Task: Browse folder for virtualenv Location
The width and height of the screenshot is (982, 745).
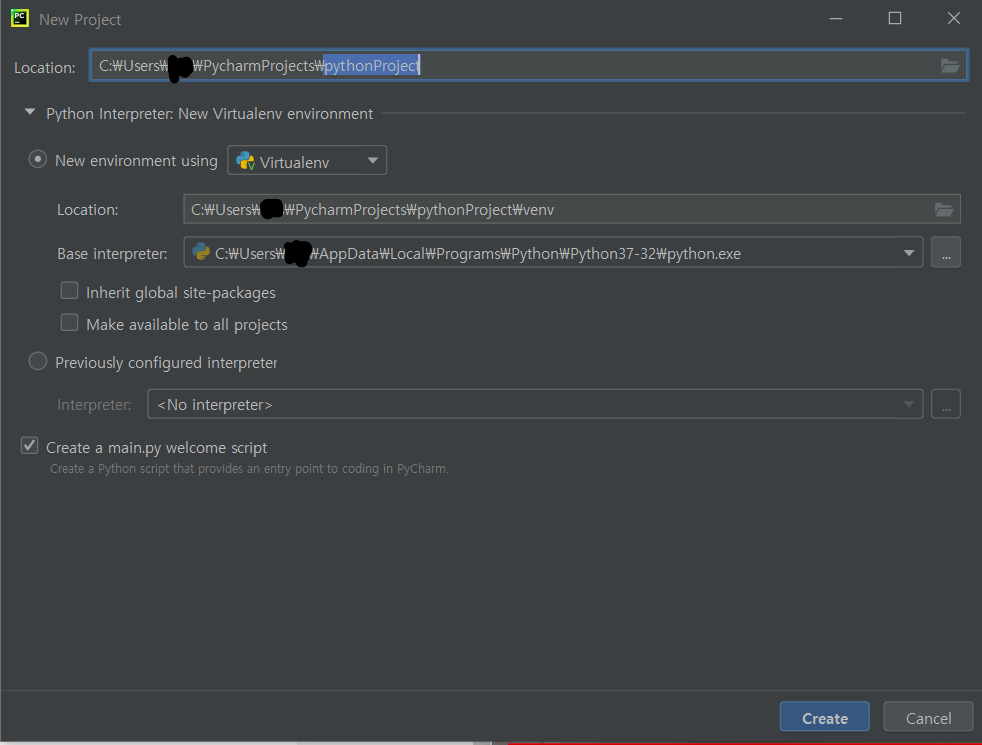Action: pyautogui.click(x=944, y=210)
